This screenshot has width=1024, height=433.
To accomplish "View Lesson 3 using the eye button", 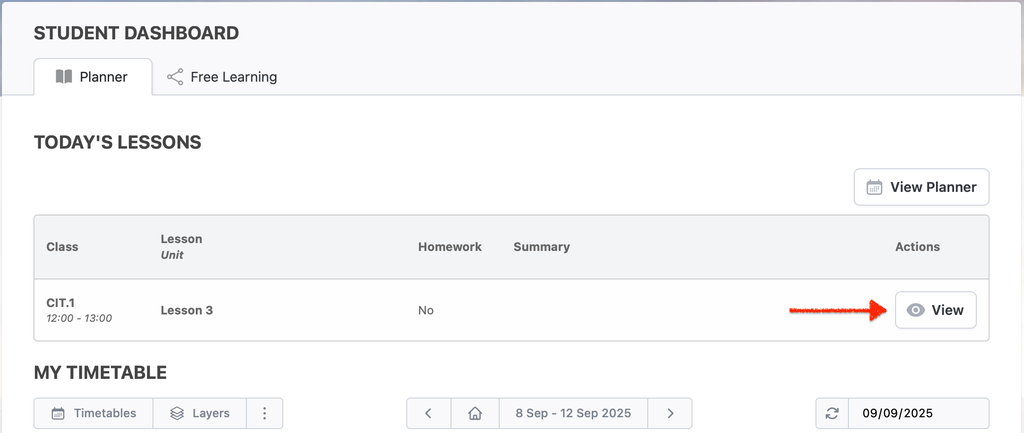I will 935,310.
